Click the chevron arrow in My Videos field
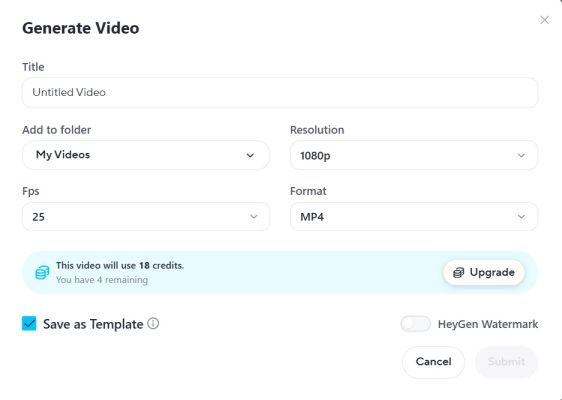562x400 pixels. point(250,155)
